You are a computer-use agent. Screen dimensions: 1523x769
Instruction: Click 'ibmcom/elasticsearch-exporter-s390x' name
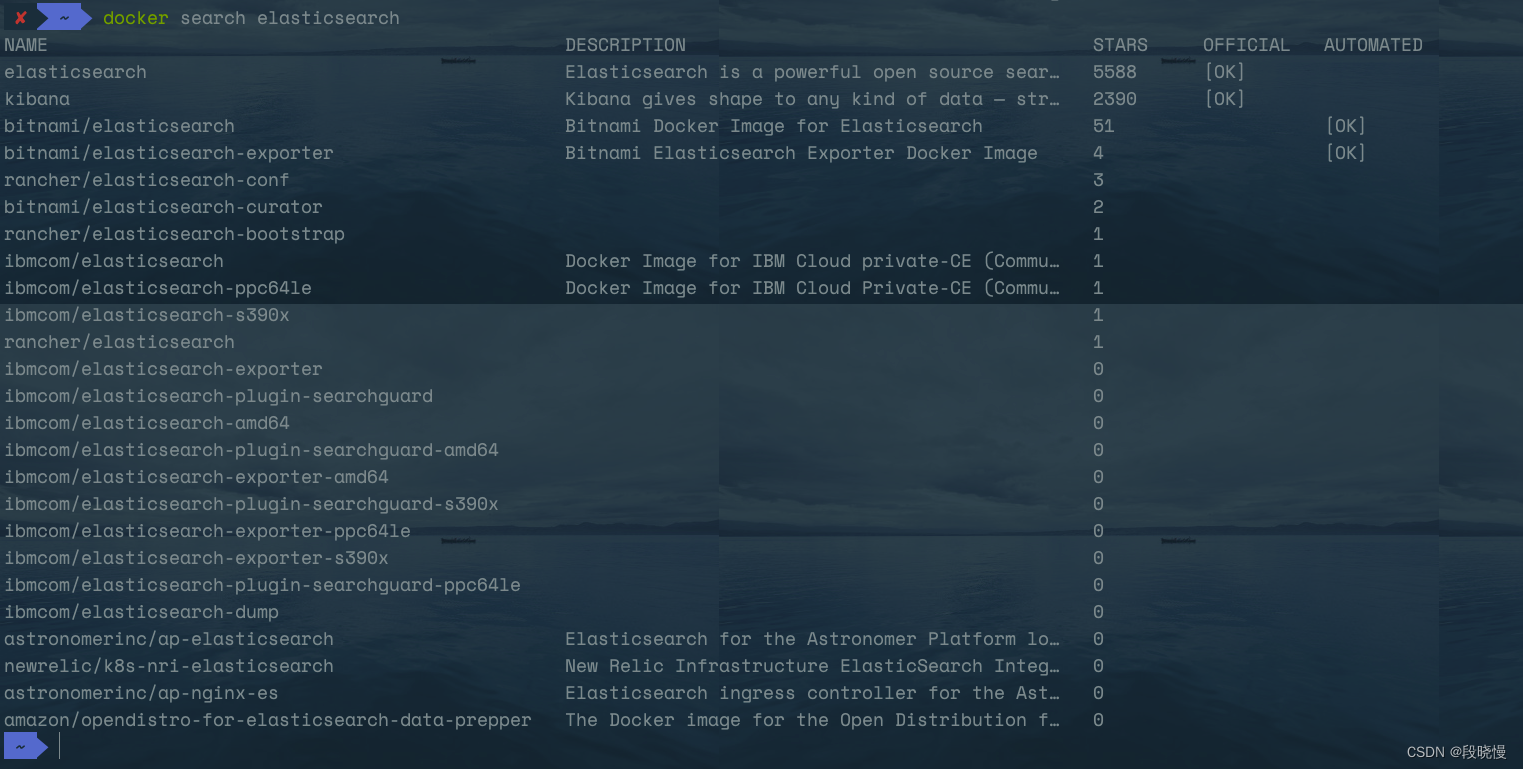[196, 558]
